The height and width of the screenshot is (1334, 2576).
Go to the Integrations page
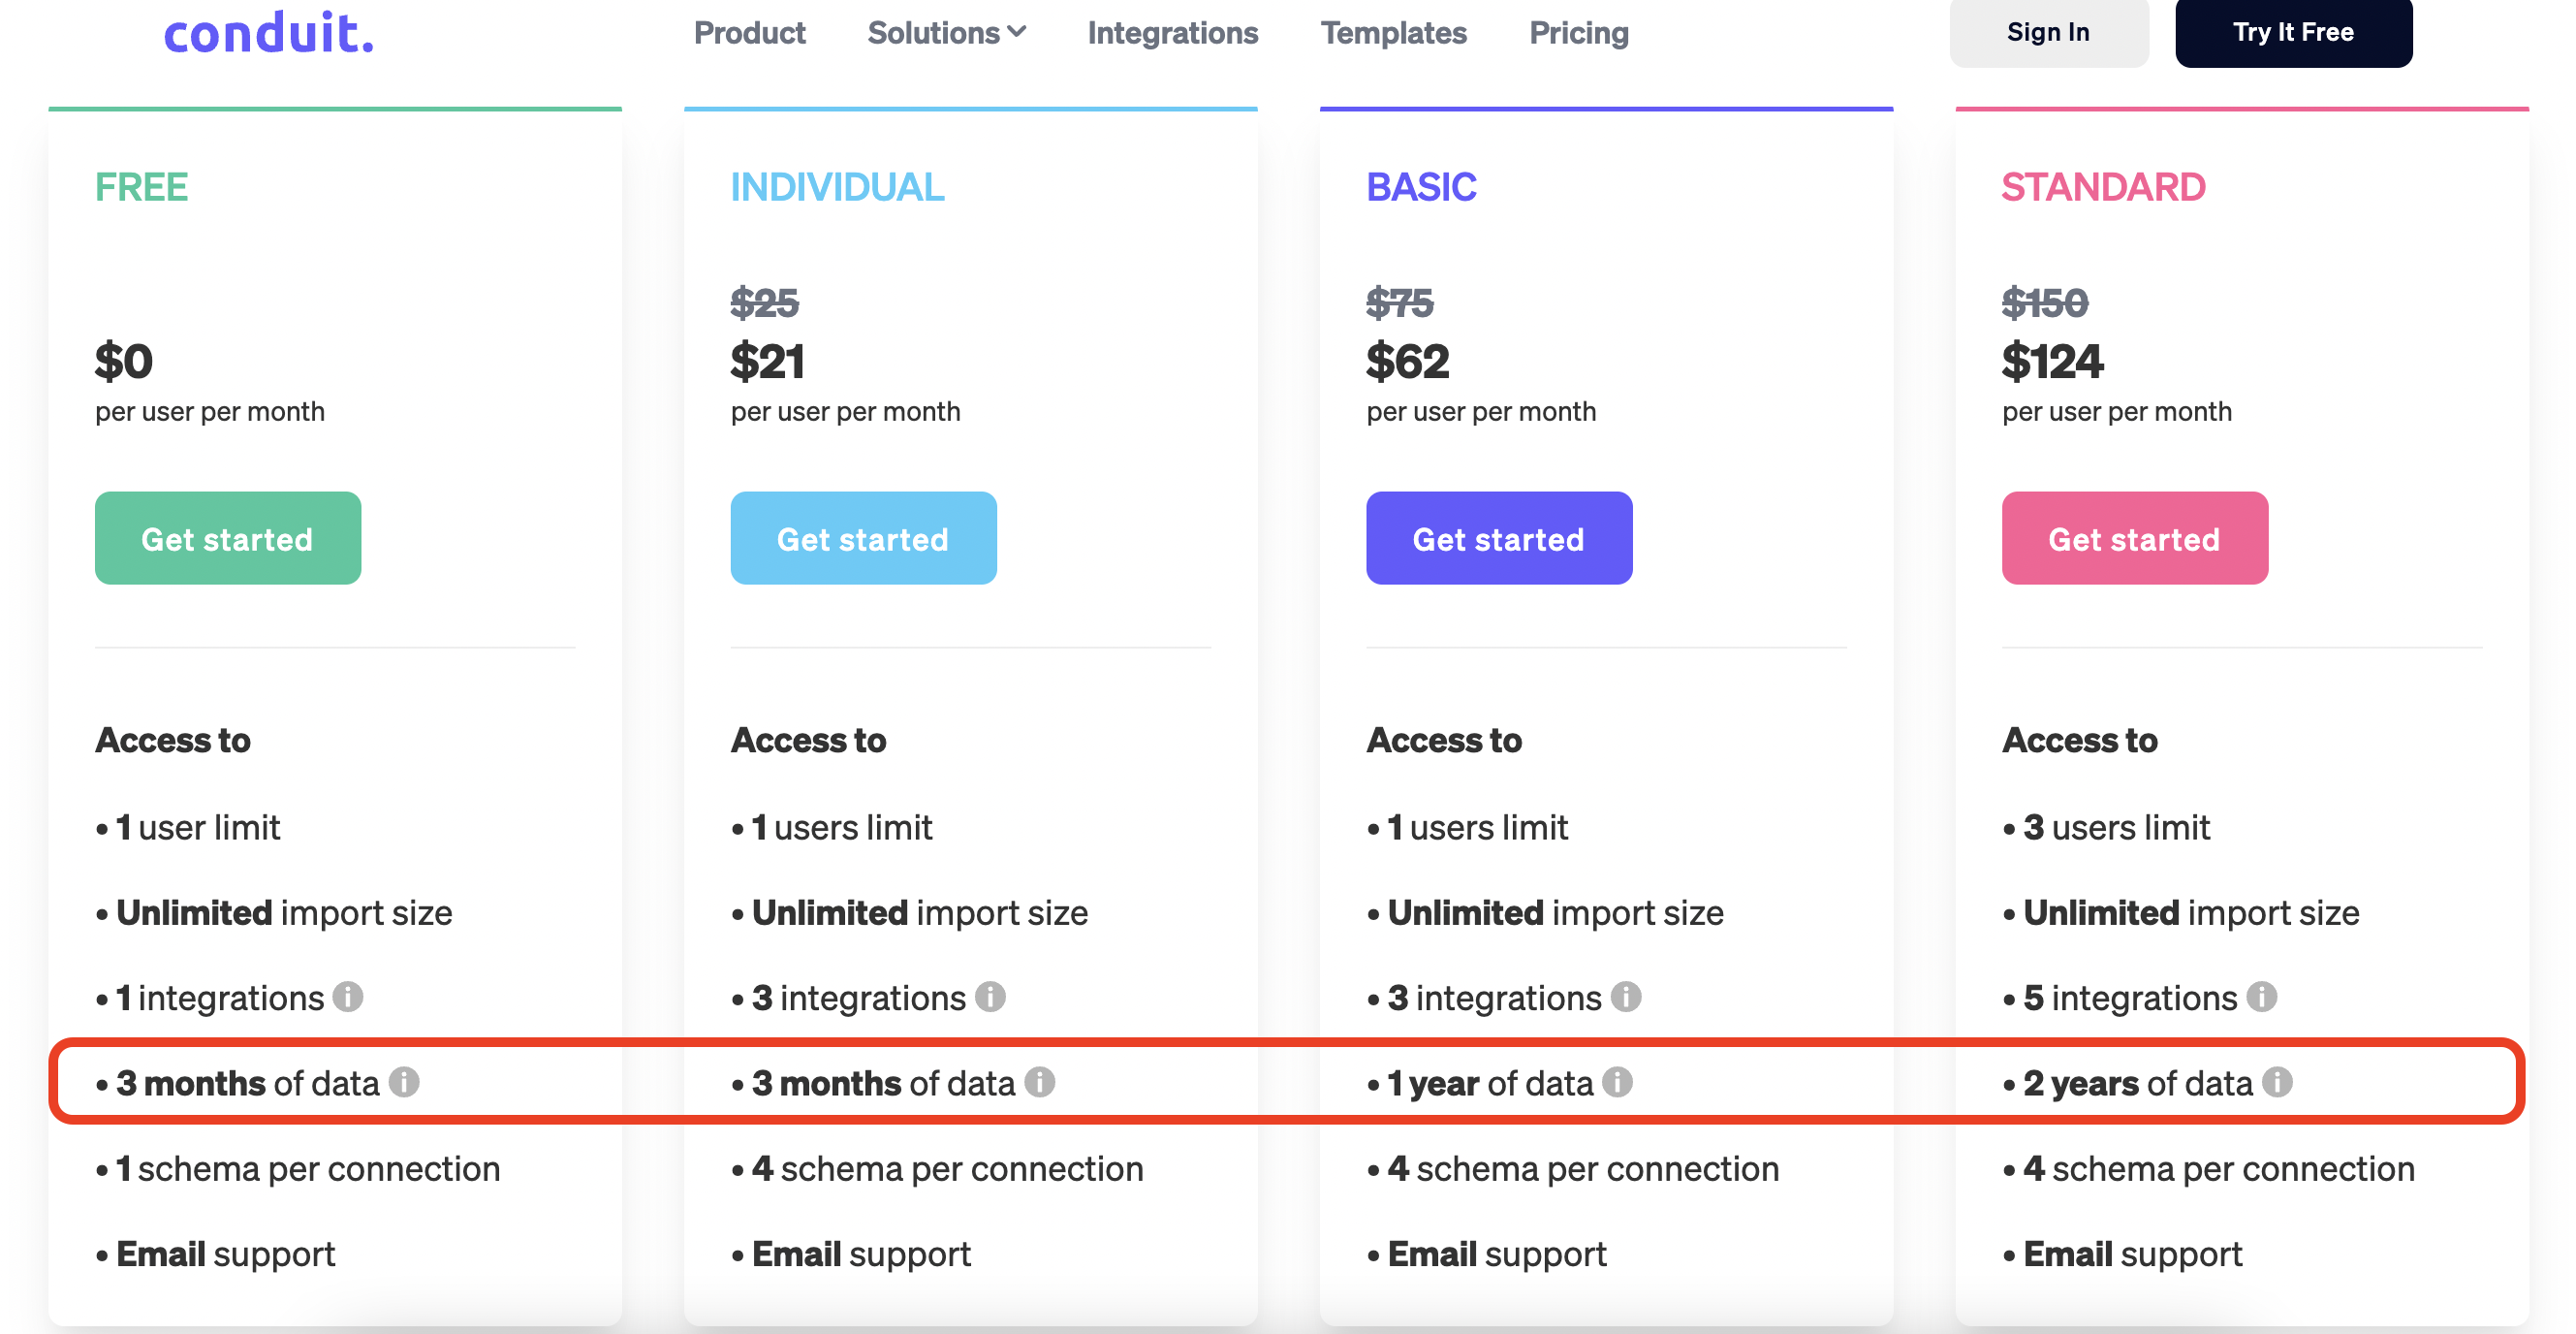click(x=1172, y=33)
